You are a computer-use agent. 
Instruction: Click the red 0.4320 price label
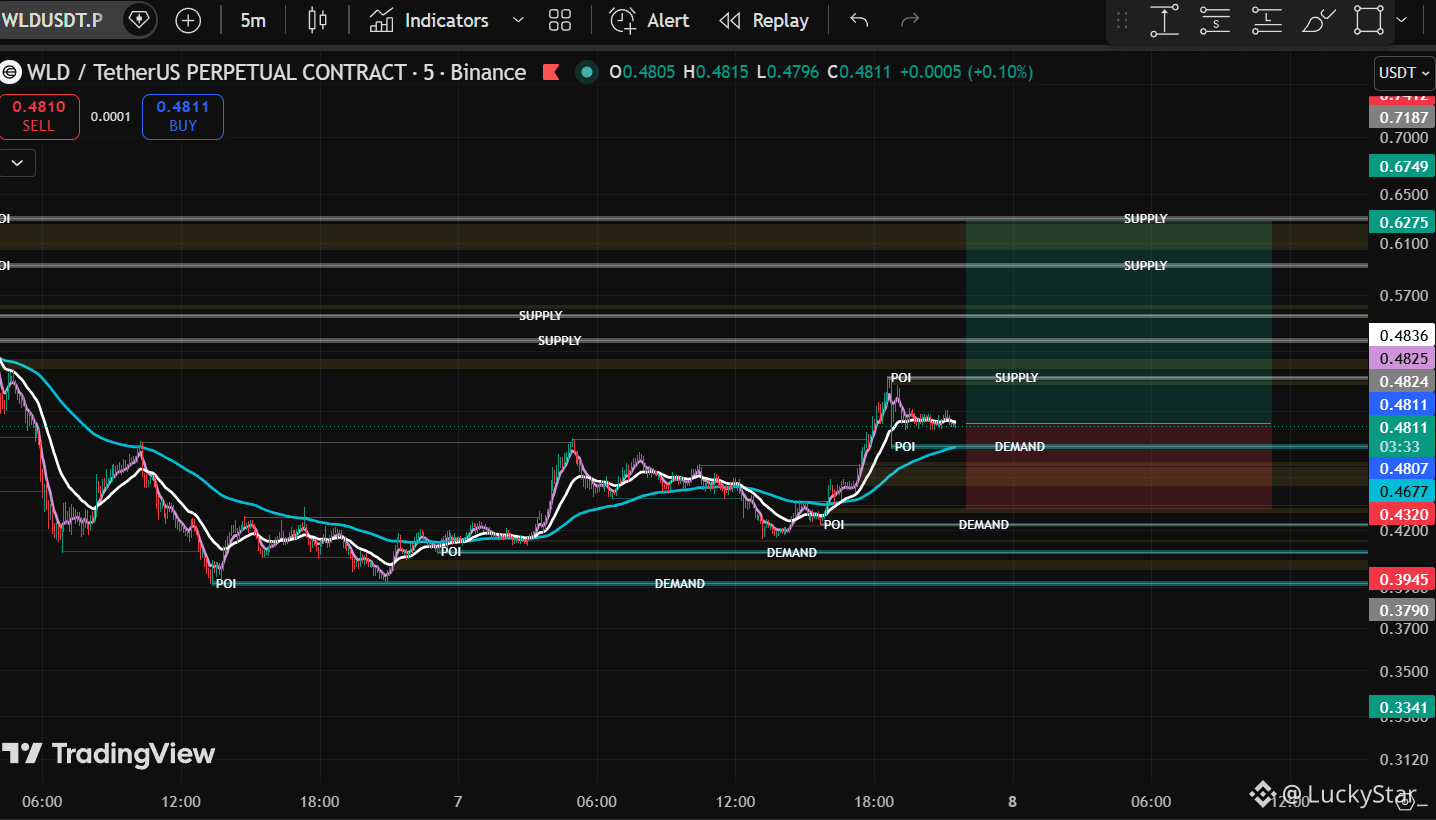(x=1402, y=514)
